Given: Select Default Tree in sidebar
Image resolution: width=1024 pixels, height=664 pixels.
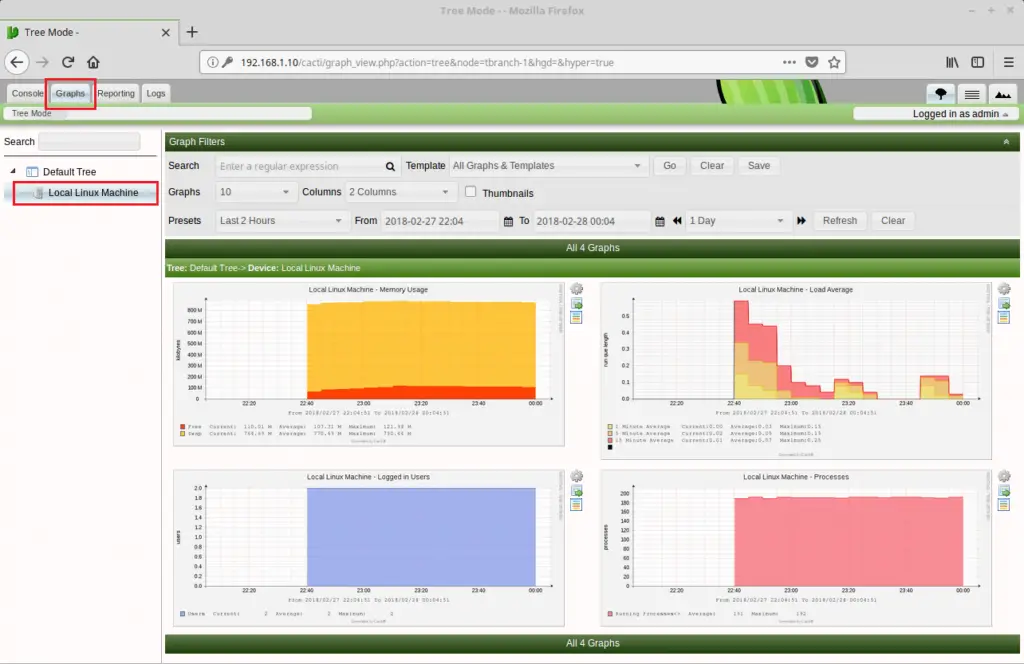Looking at the screenshot, I should click(x=69, y=172).
